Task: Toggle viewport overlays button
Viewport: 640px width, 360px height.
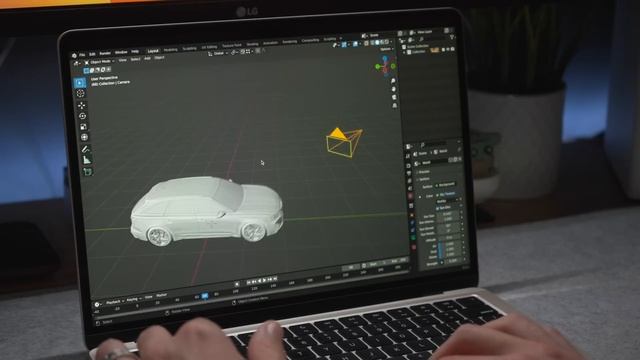Action: [356, 44]
